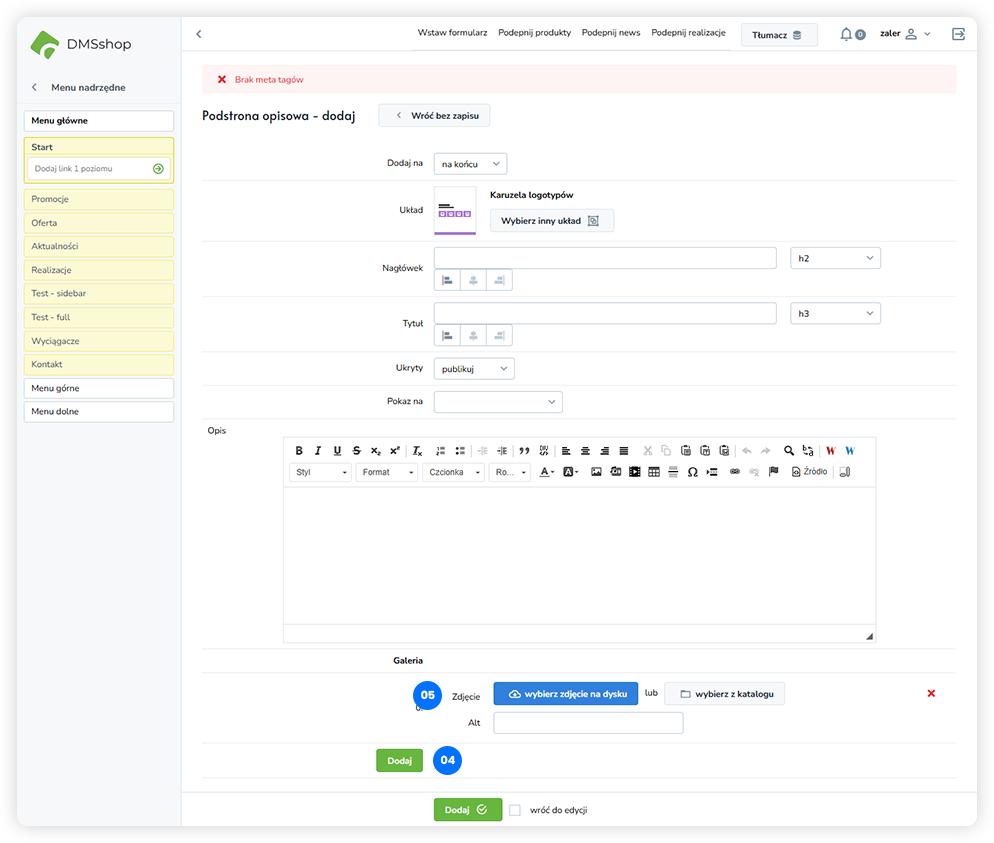This screenshot has height=843, width=994.
Task: Toggle bold formatting in editor
Action: 299,451
